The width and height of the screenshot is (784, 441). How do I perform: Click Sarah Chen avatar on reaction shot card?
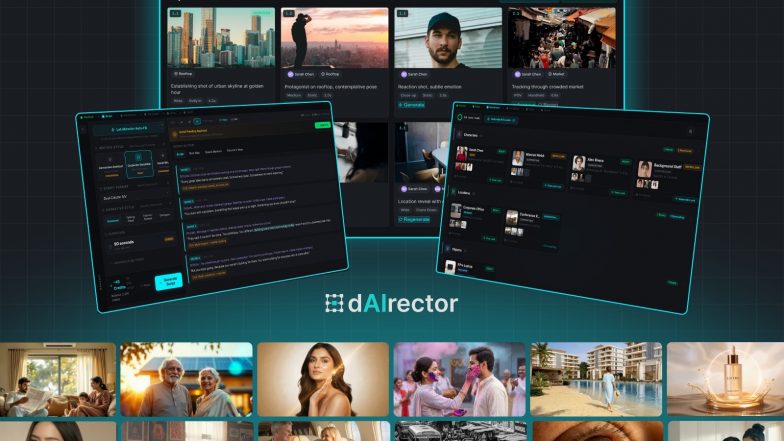pyautogui.click(x=403, y=74)
